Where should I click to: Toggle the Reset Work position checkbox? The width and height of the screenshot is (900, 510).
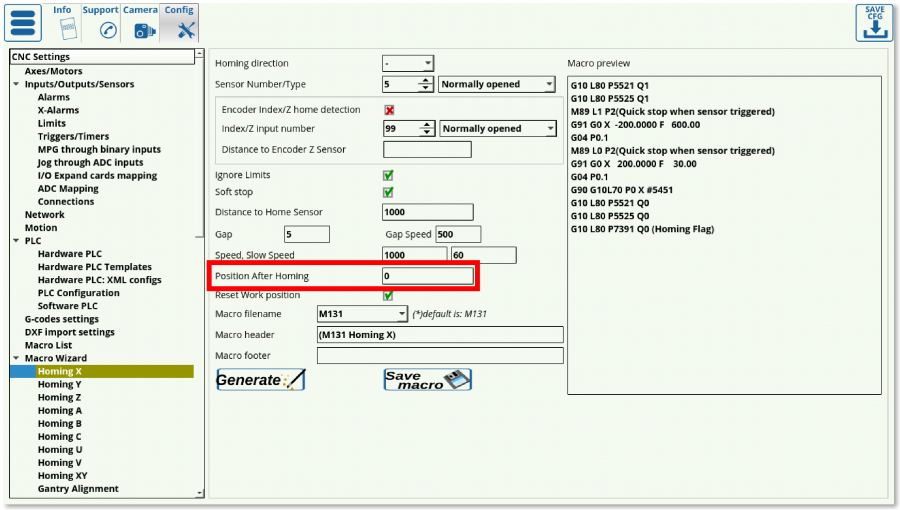click(x=388, y=296)
